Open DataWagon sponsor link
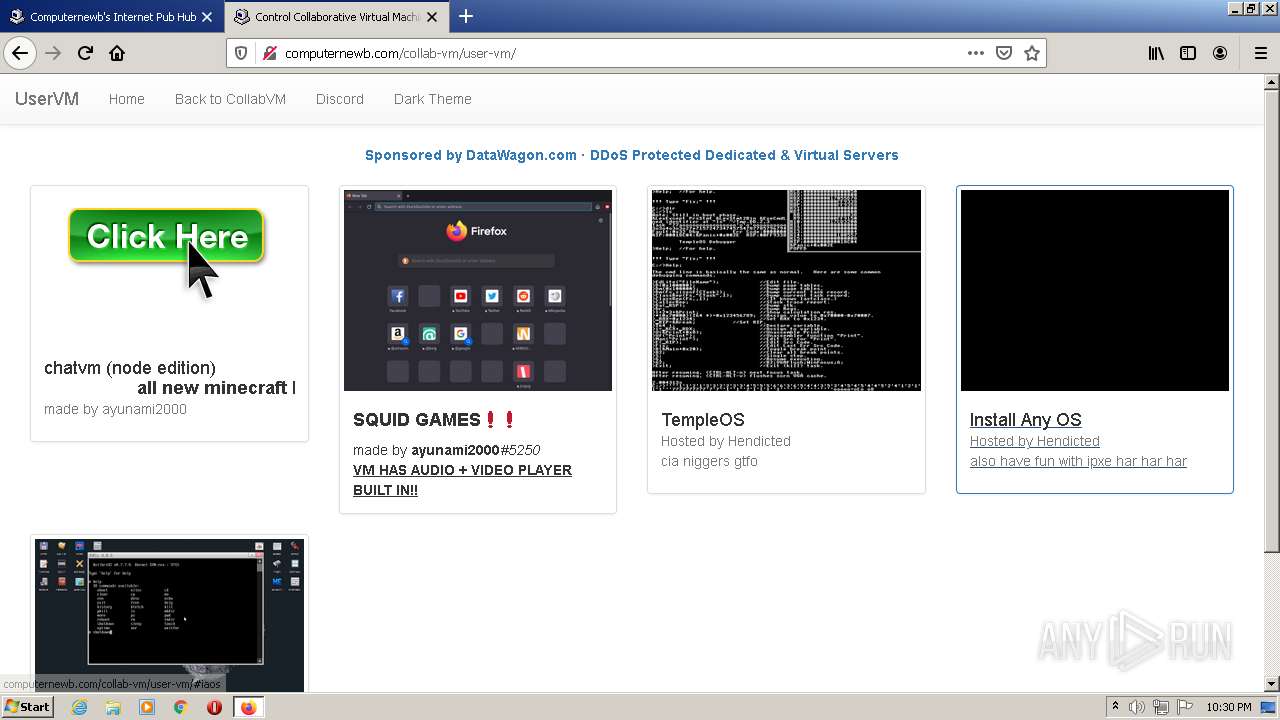1280x720 pixels. [x=632, y=155]
